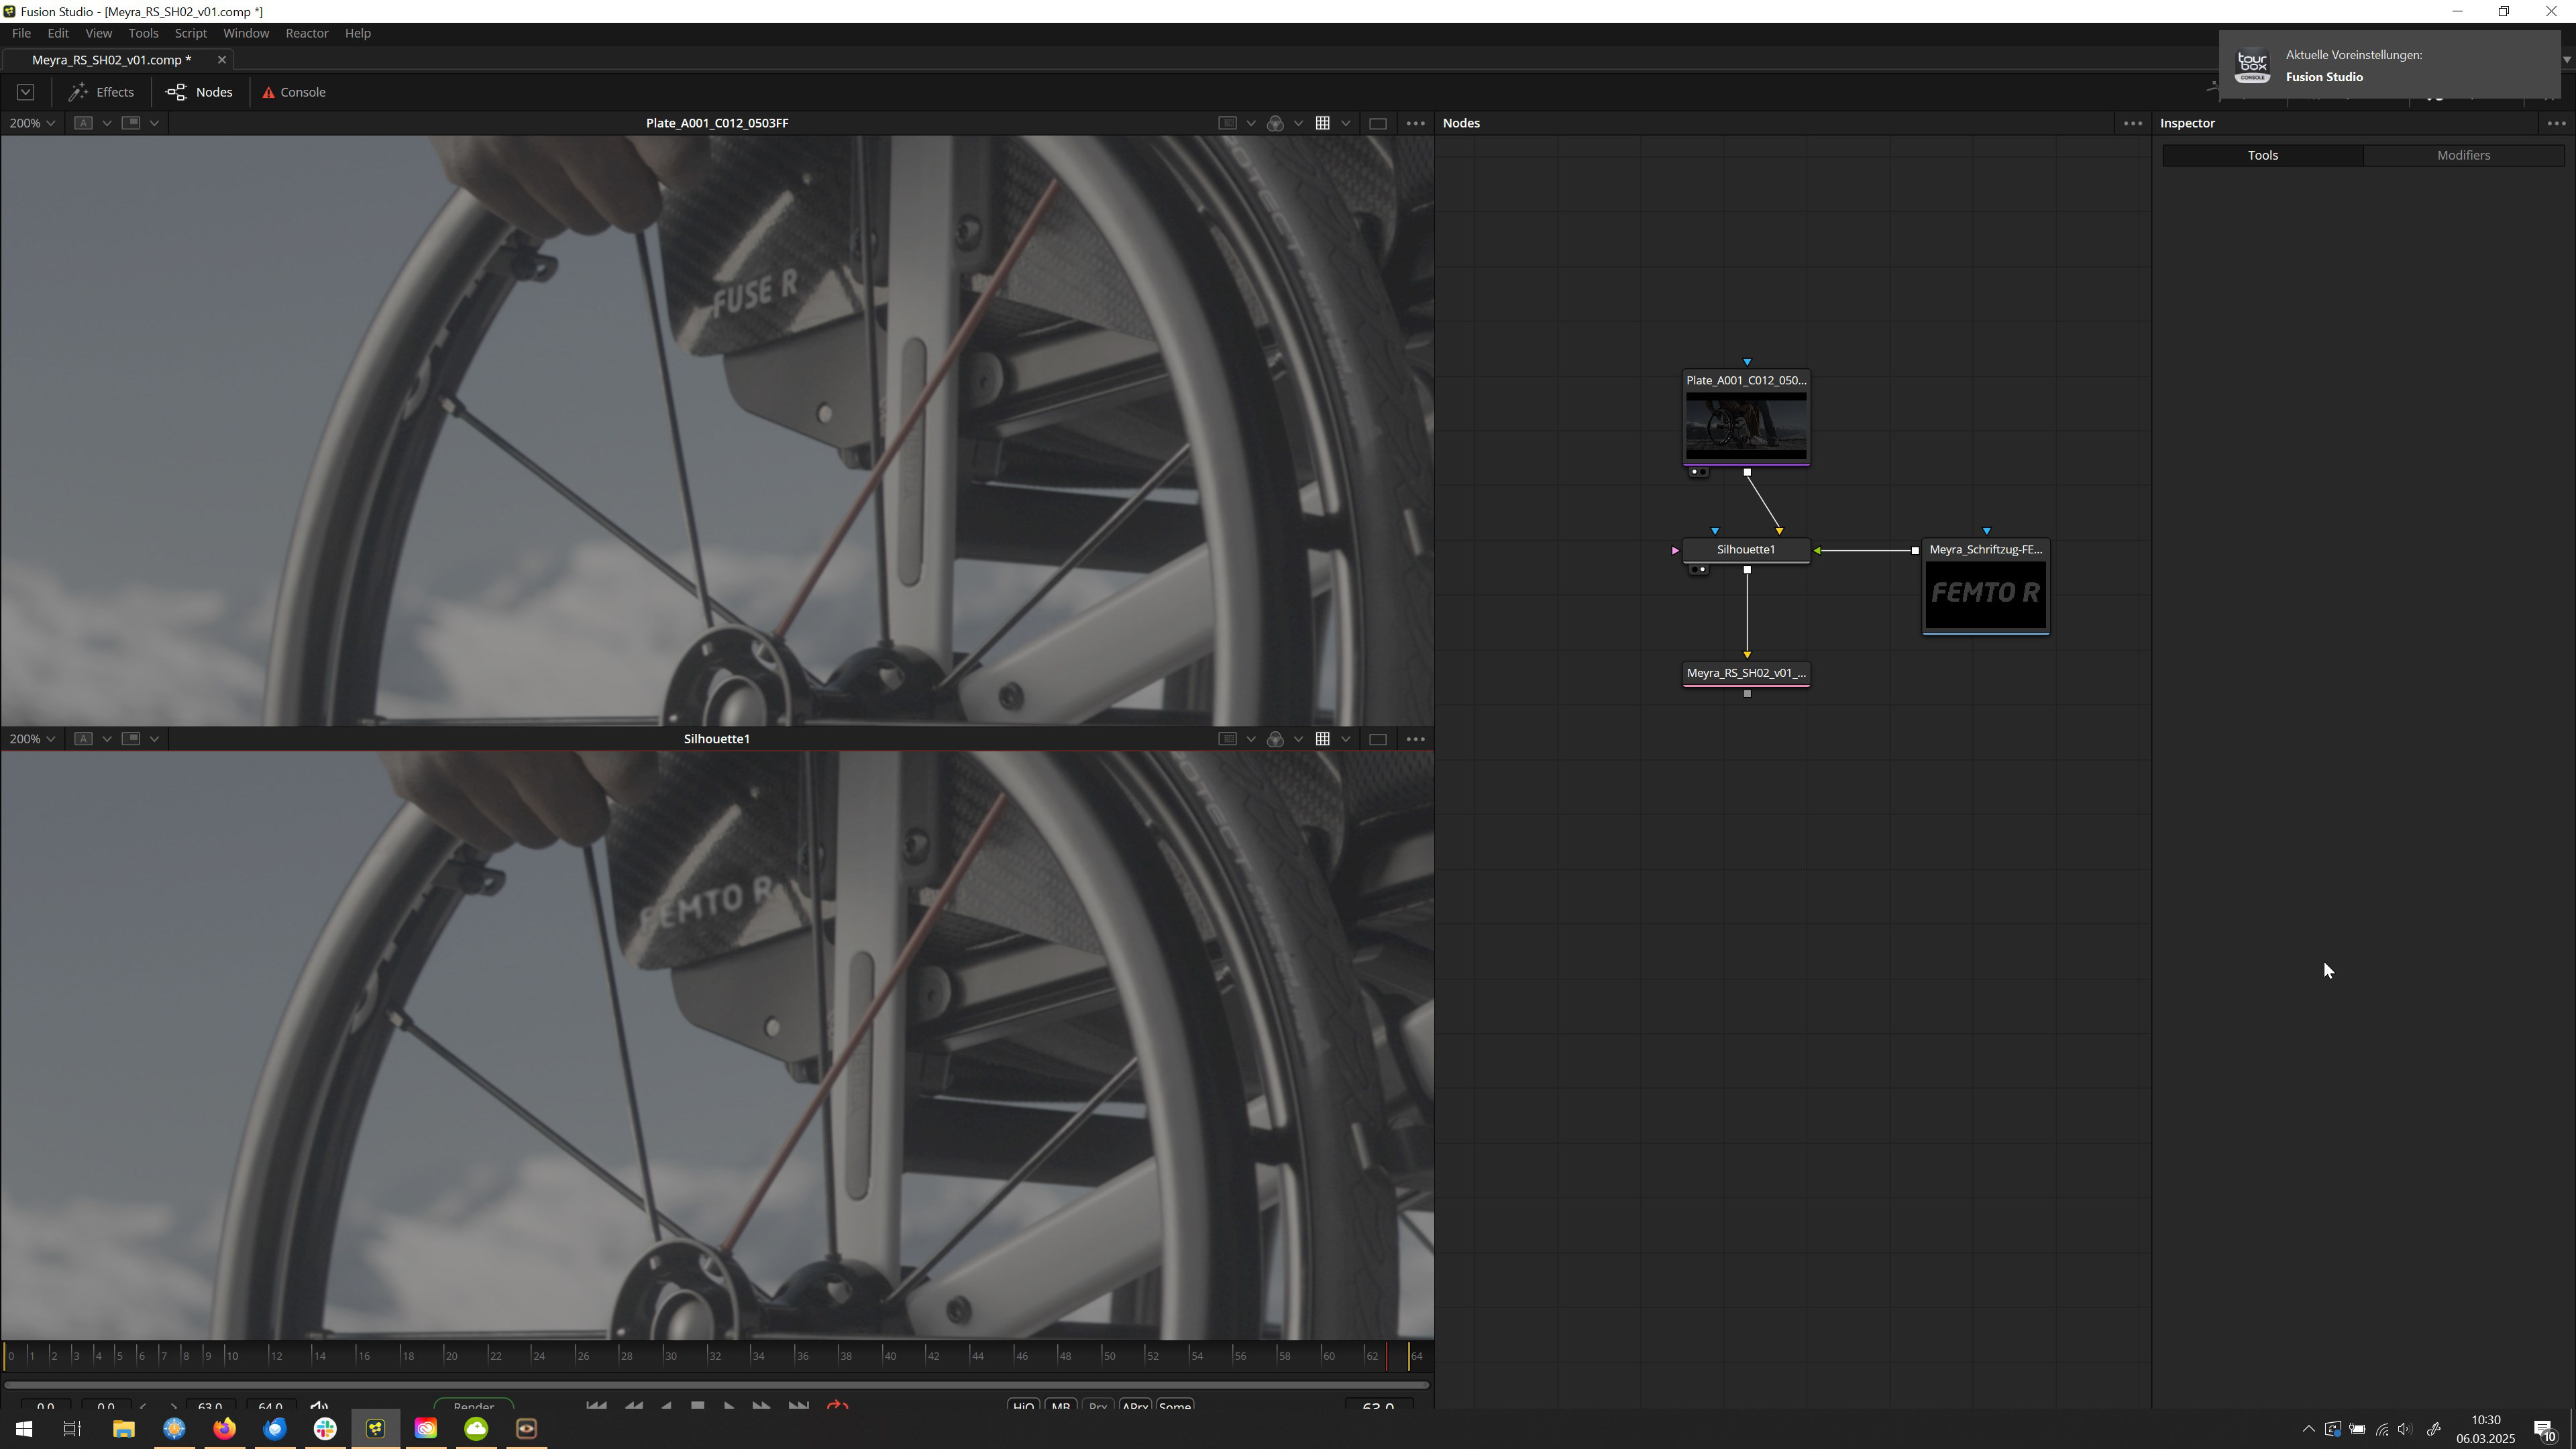Screen dimensions: 2576x1449
Task: Expand color channel dropdown in Silhouette1 viewer
Action: (1298, 739)
